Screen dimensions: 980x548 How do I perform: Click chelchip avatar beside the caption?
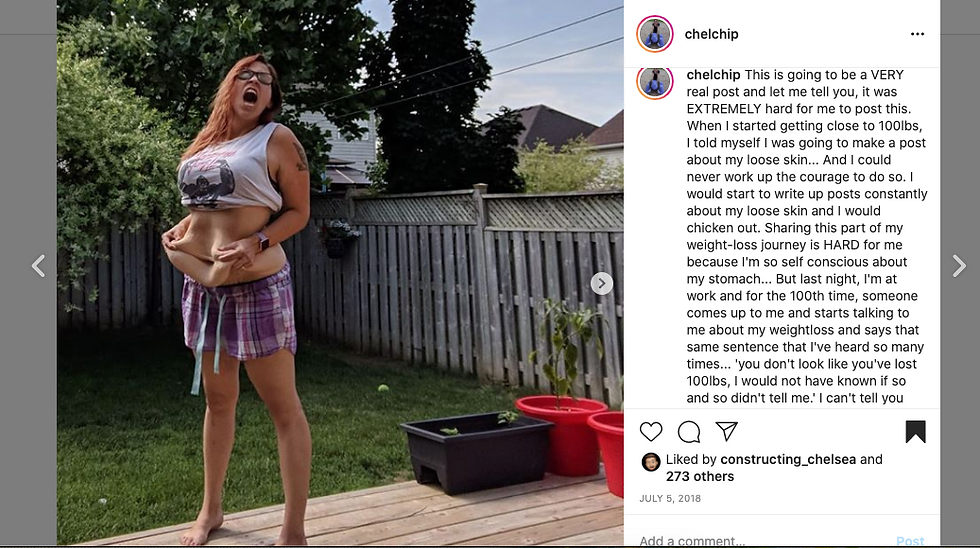coord(654,82)
